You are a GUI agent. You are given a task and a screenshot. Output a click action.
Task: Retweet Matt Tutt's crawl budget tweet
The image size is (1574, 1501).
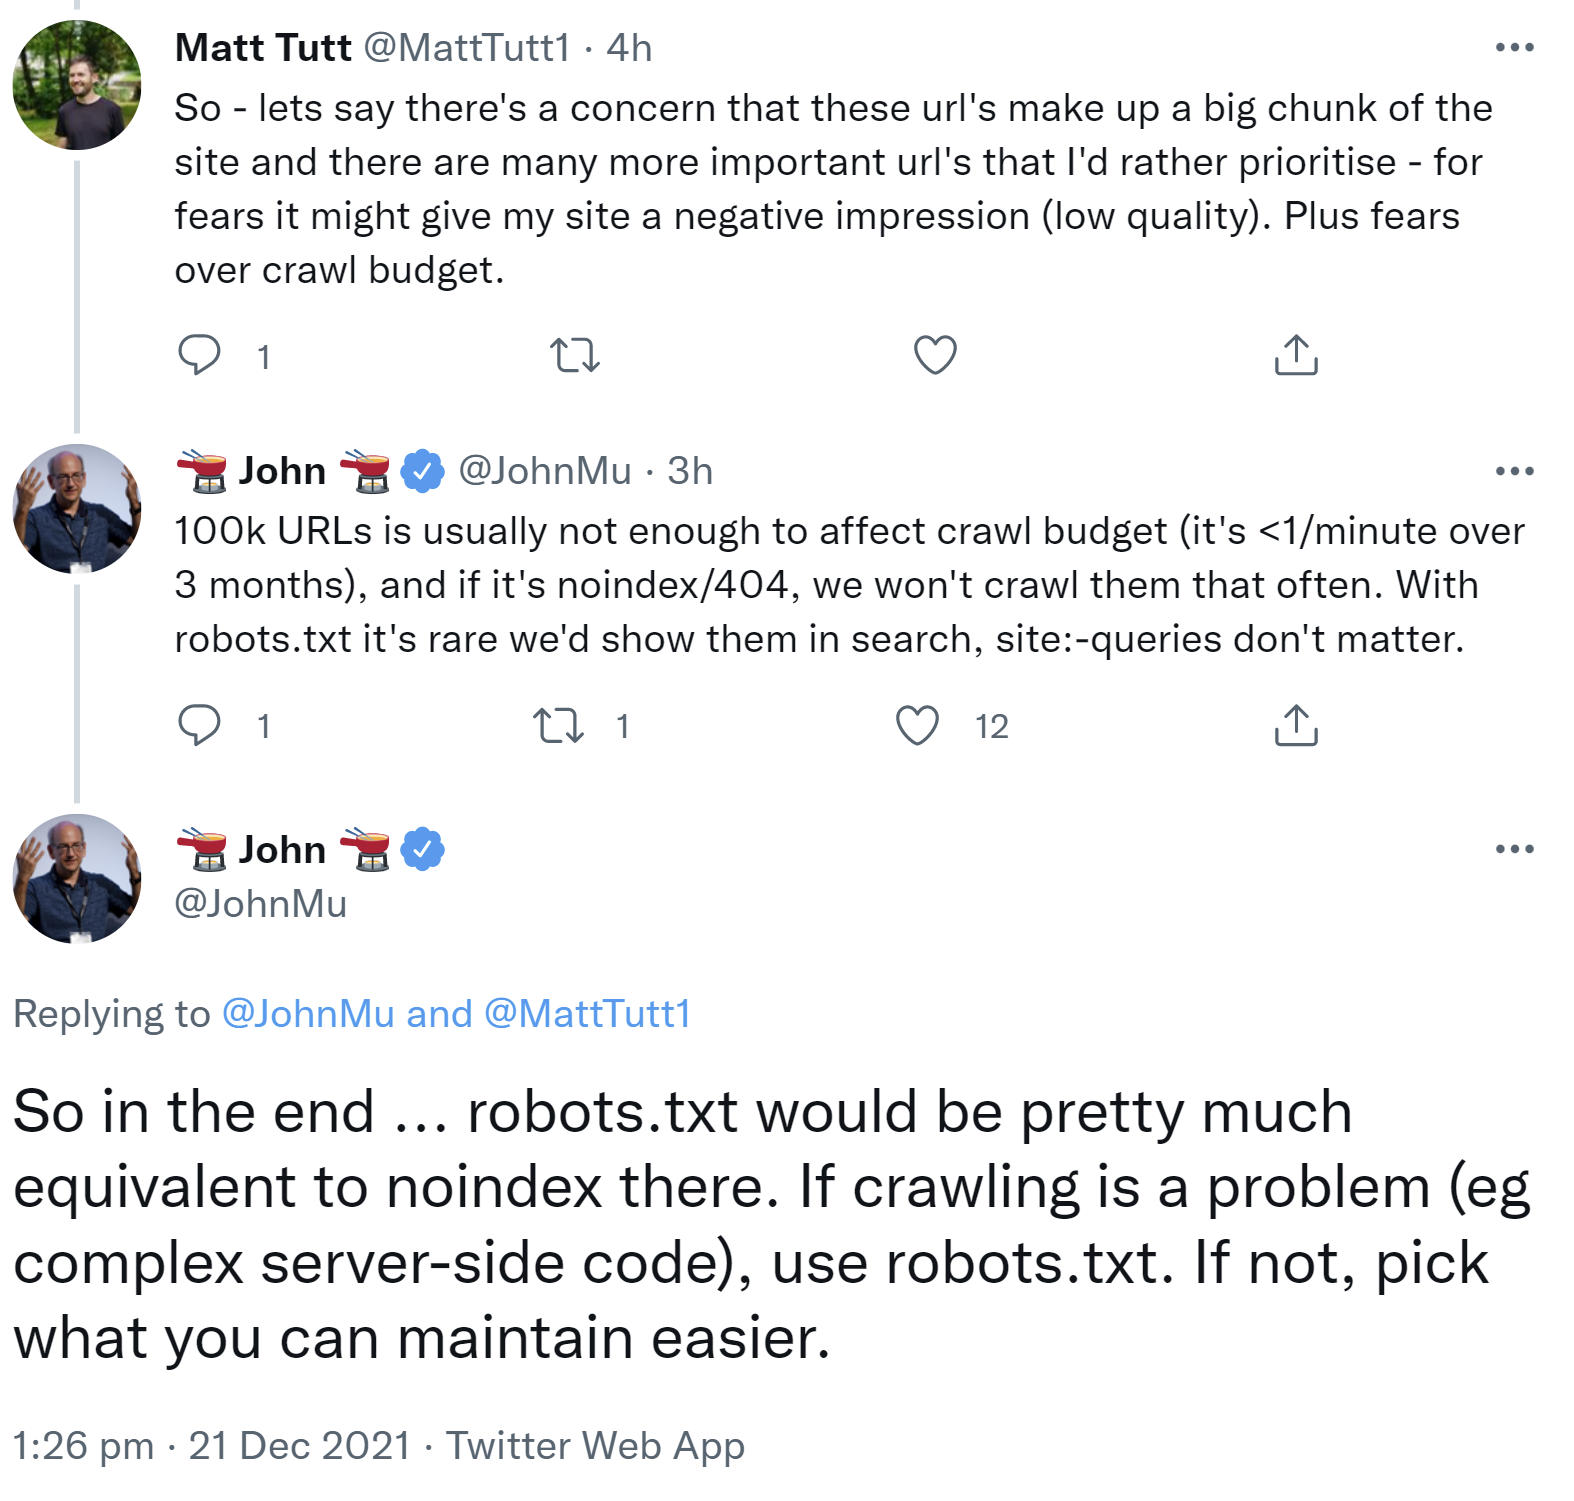click(x=575, y=355)
